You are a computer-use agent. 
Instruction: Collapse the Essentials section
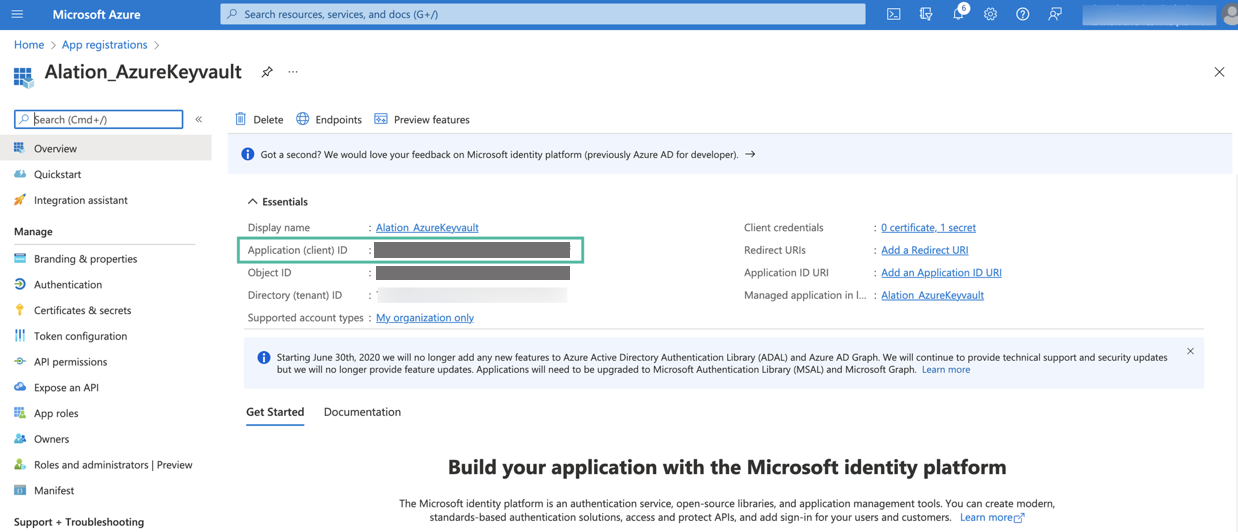(x=278, y=201)
